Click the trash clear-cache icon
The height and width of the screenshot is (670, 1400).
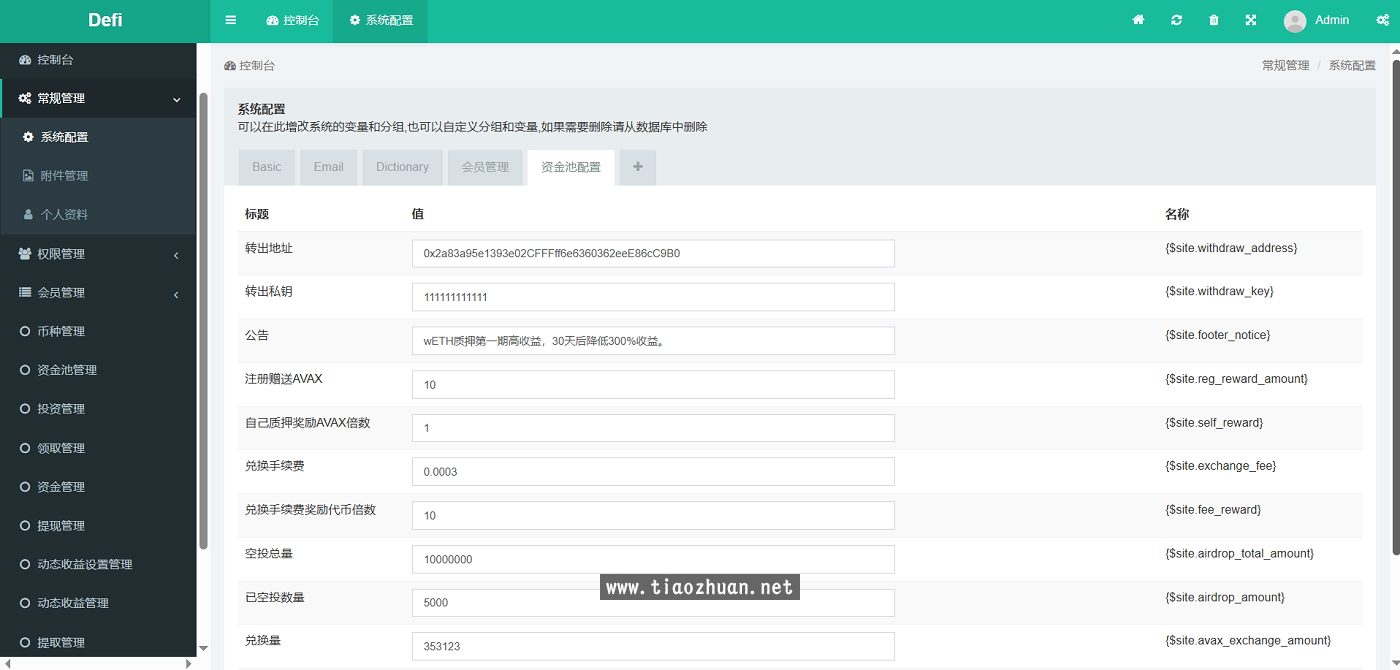click(x=1214, y=20)
